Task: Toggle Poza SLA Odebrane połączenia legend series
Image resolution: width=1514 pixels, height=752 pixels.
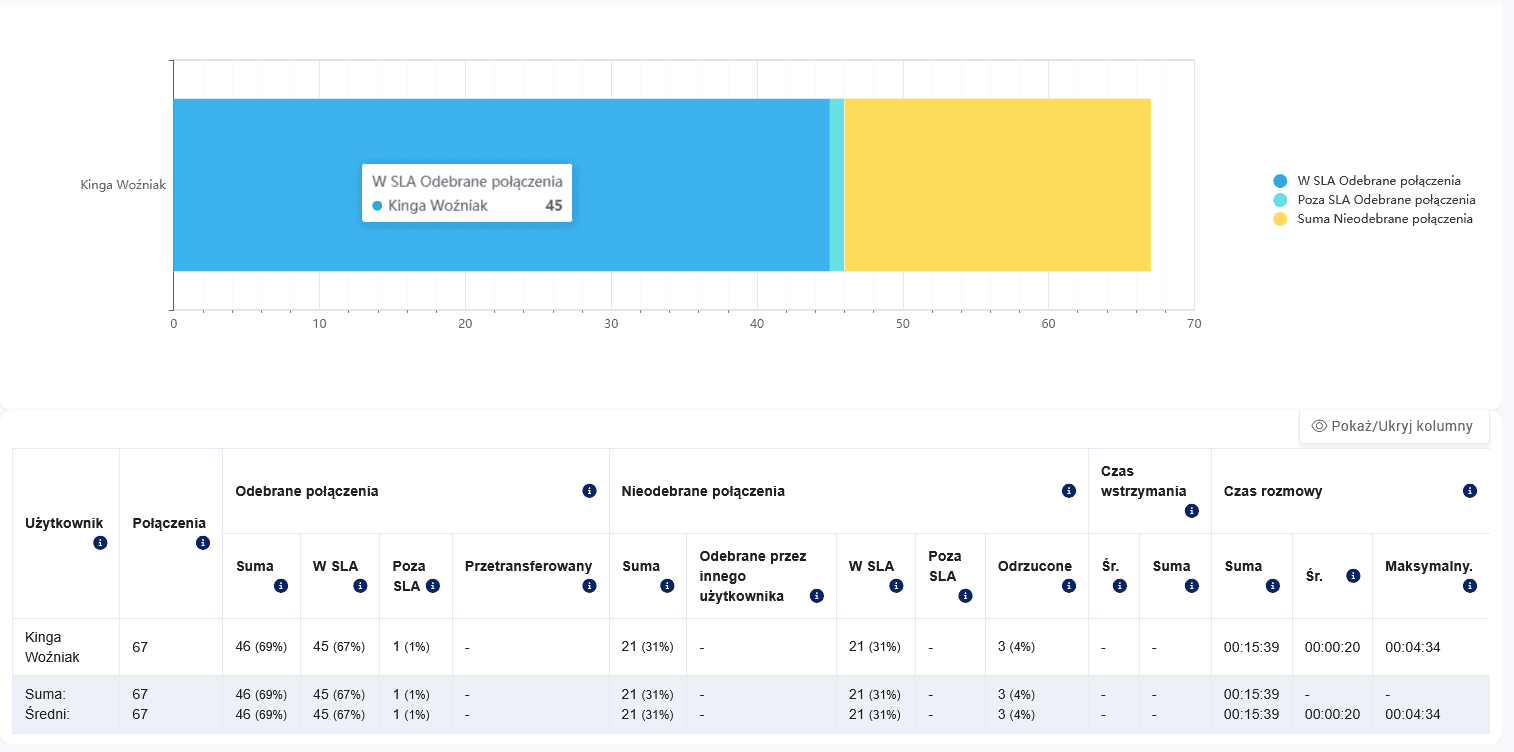Action: [x=1374, y=200]
